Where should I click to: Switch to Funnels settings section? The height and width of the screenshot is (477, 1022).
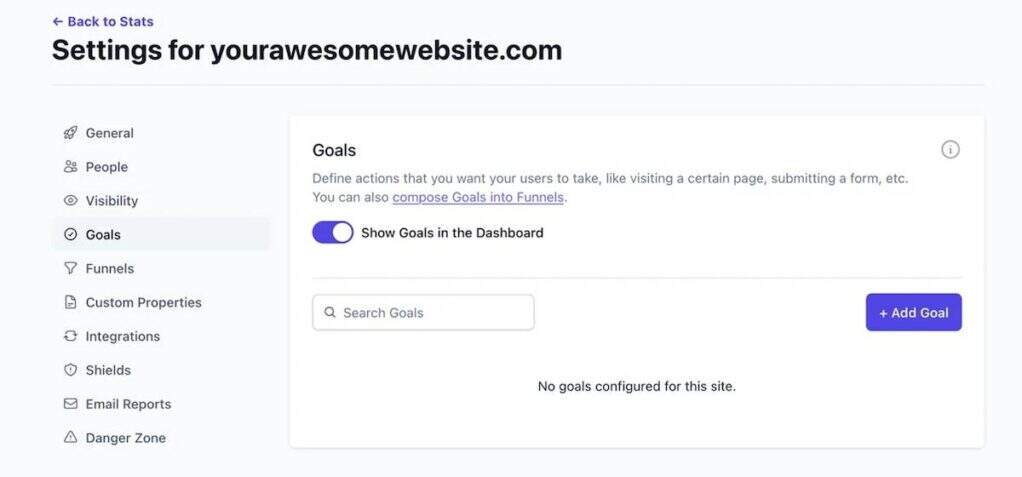(109, 268)
